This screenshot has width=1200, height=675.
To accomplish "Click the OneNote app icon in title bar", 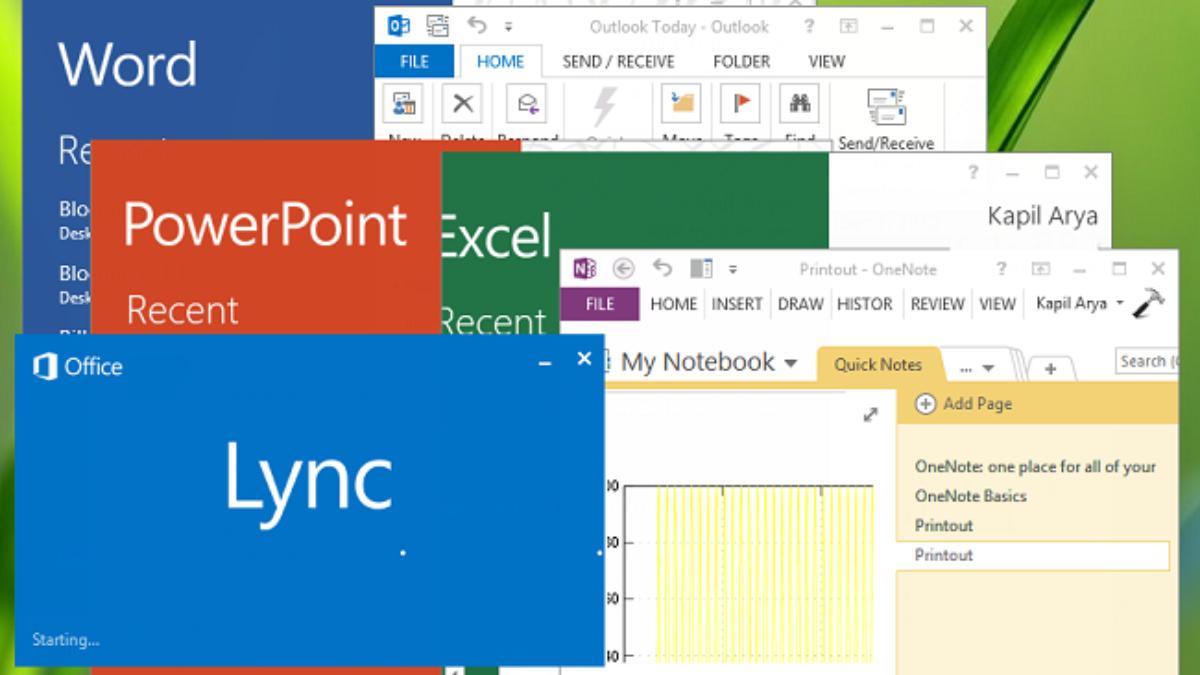I will [585, 268].
